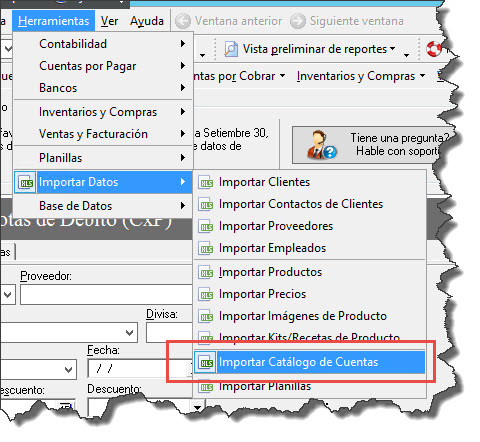The width and height of the screenshot is (480, 442).
Task: Open the Ver menu
Action: (x=109, y=21)
